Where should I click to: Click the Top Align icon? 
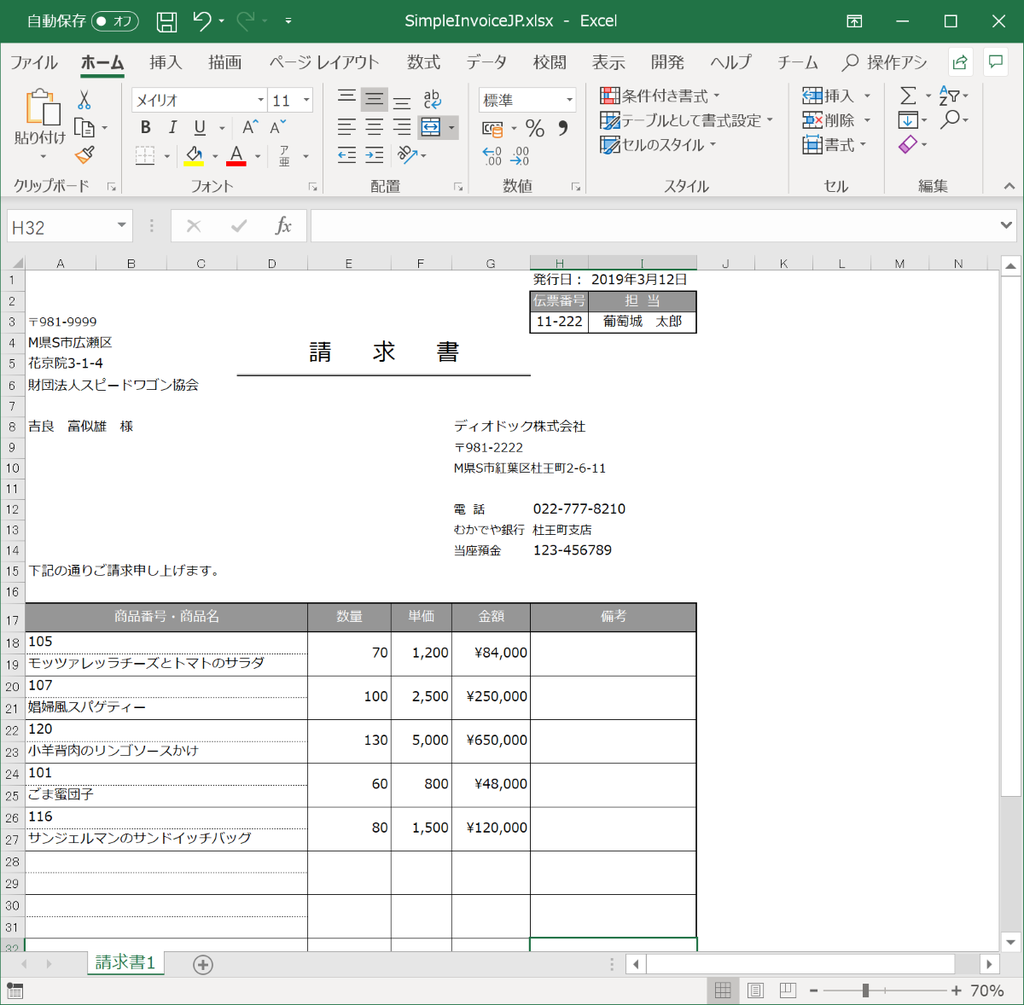click(x=346, y=99)
